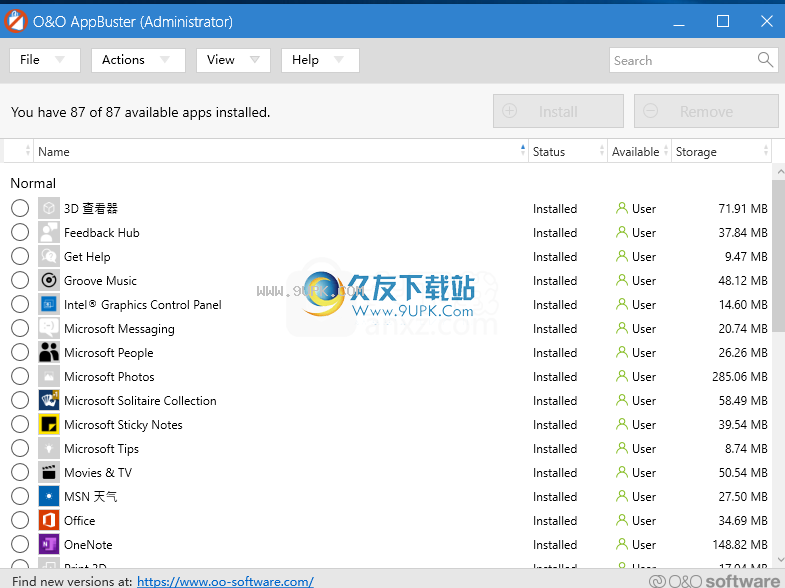This screenshot has width=785, height=588.
Task: Click the Feedback Hub app icon
Action: [x=49, y=232]
